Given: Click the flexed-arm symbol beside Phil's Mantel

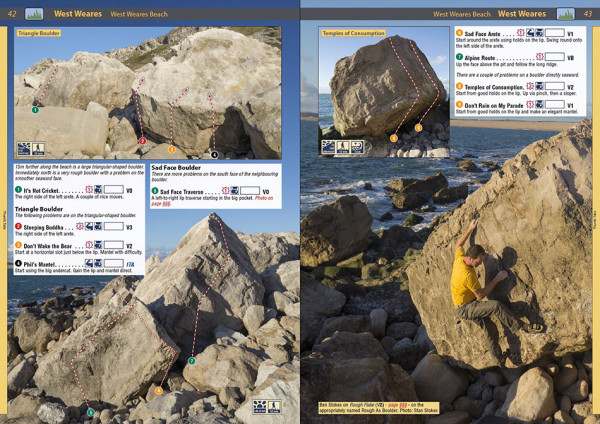Looking at the screenshot, I should 89,263.
